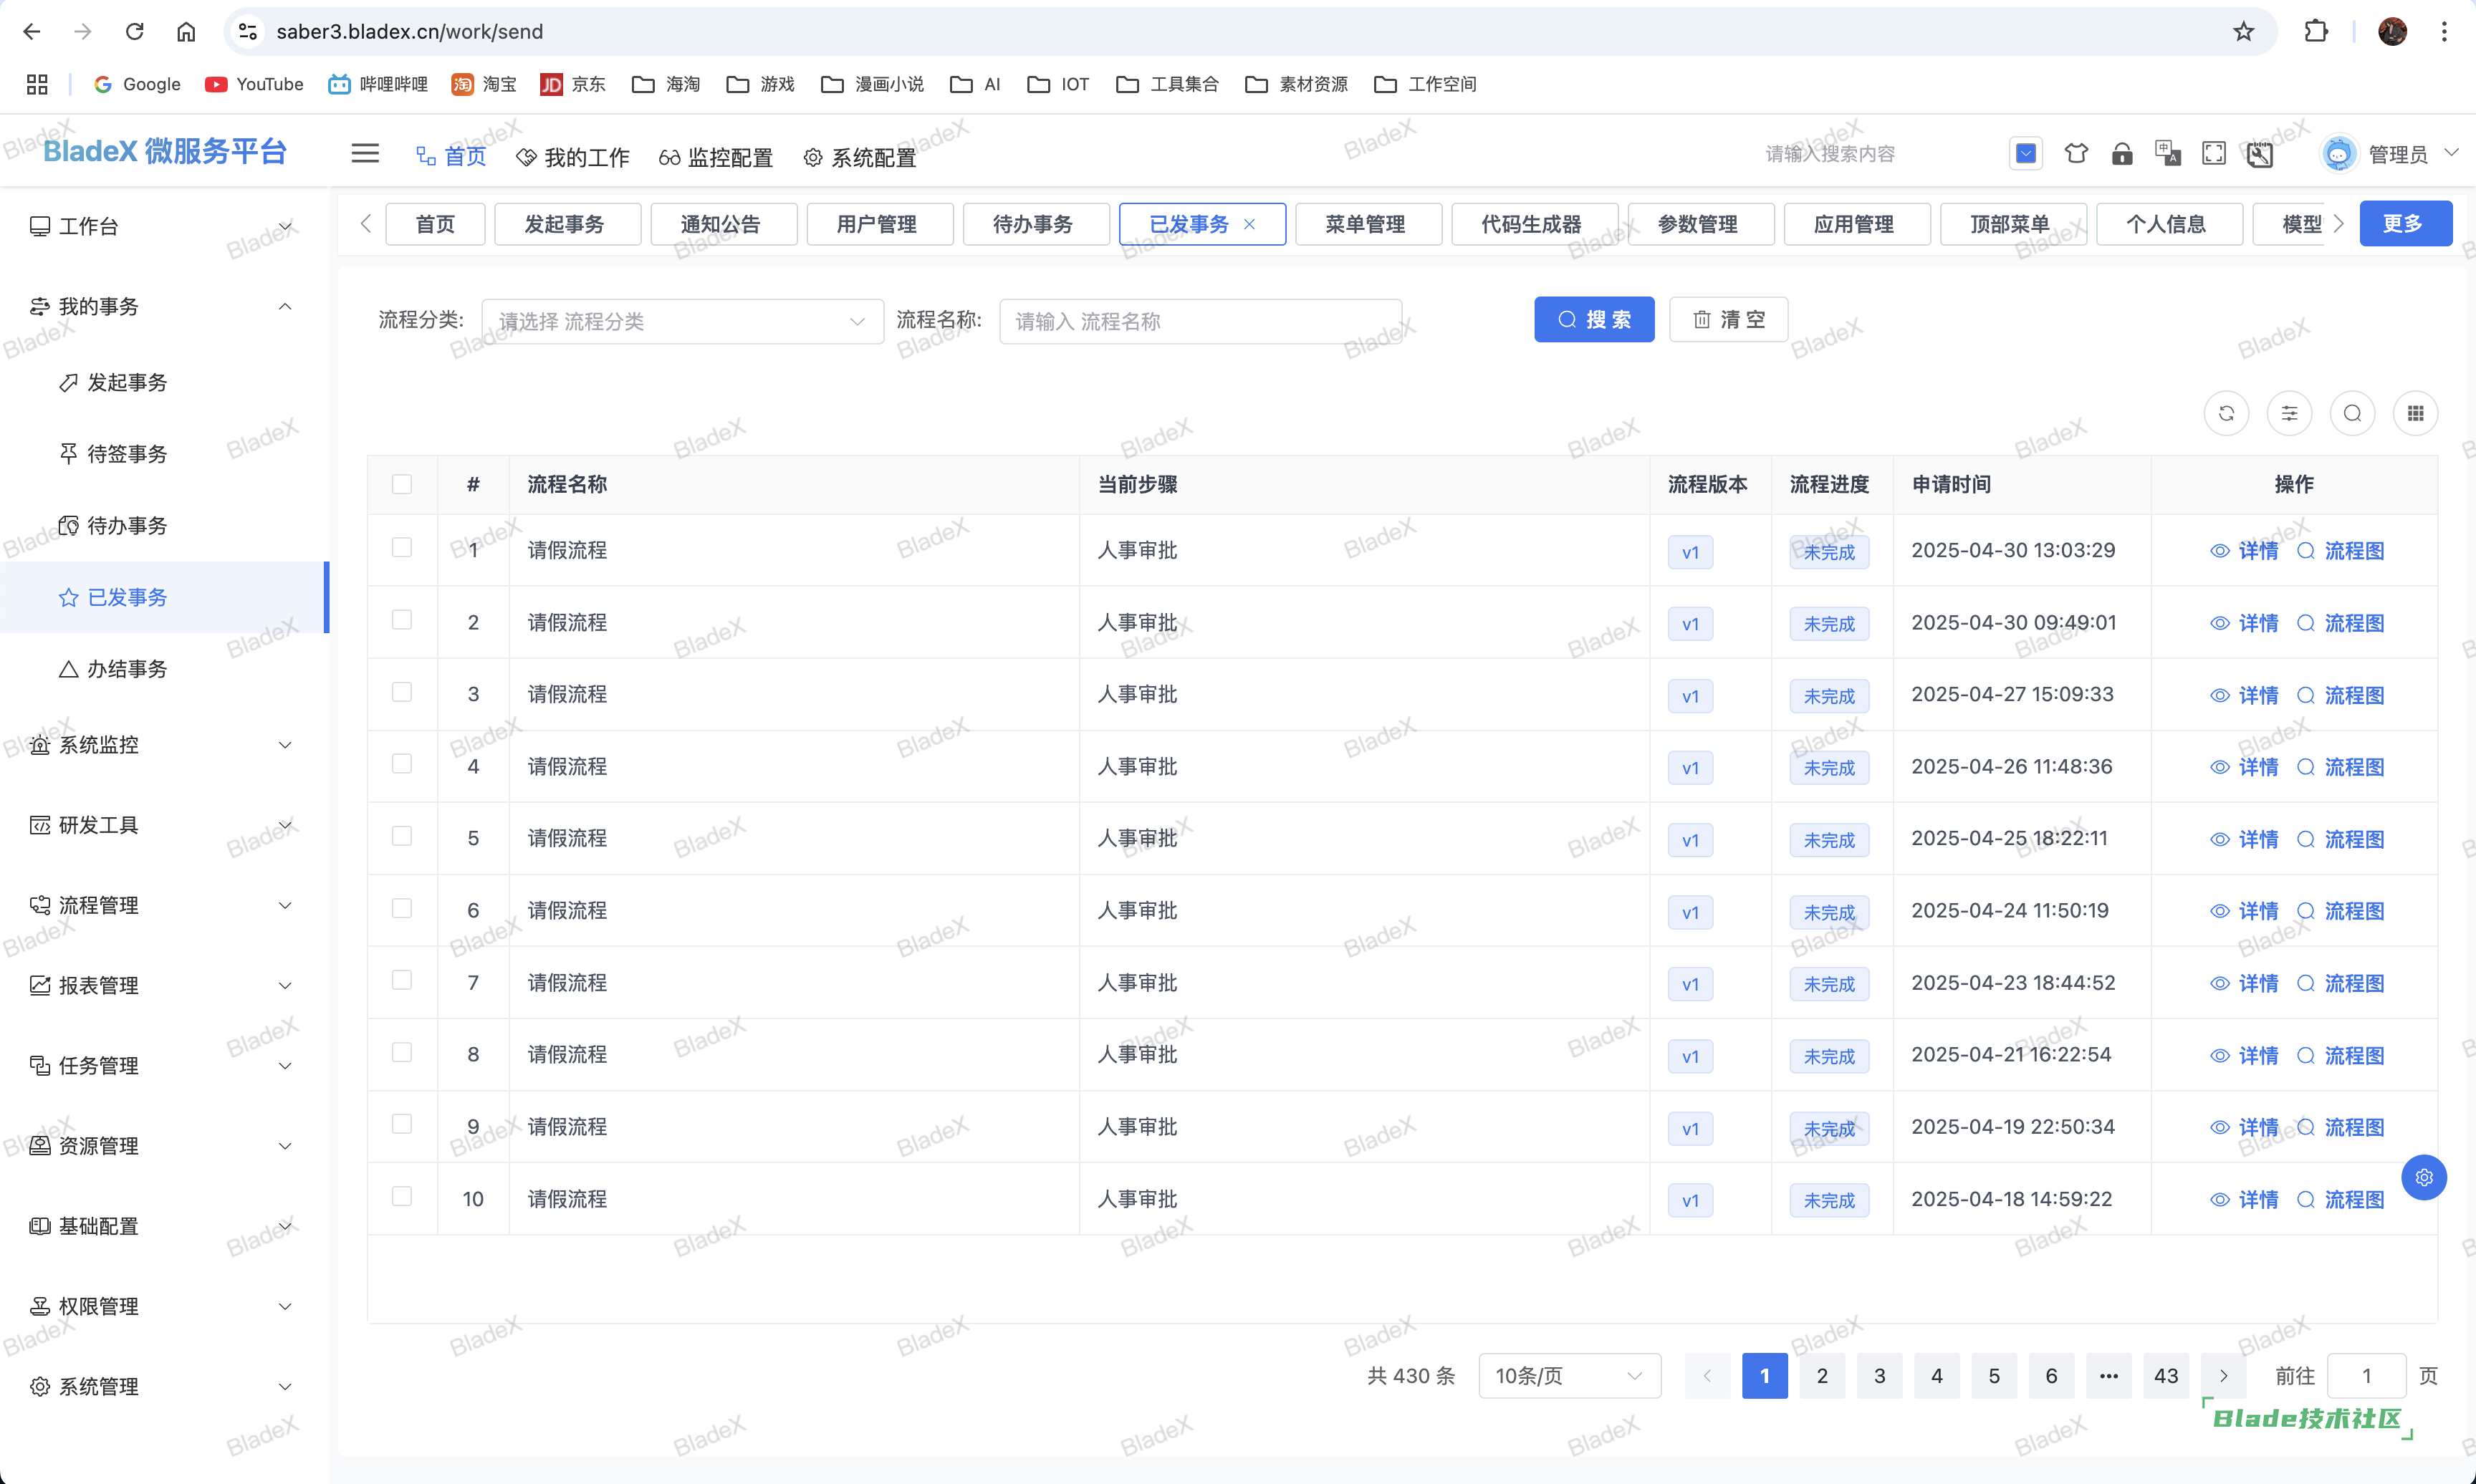Check the checkbox for row 7
Screen dimensions: 2476x1484
tap(402, 980)
